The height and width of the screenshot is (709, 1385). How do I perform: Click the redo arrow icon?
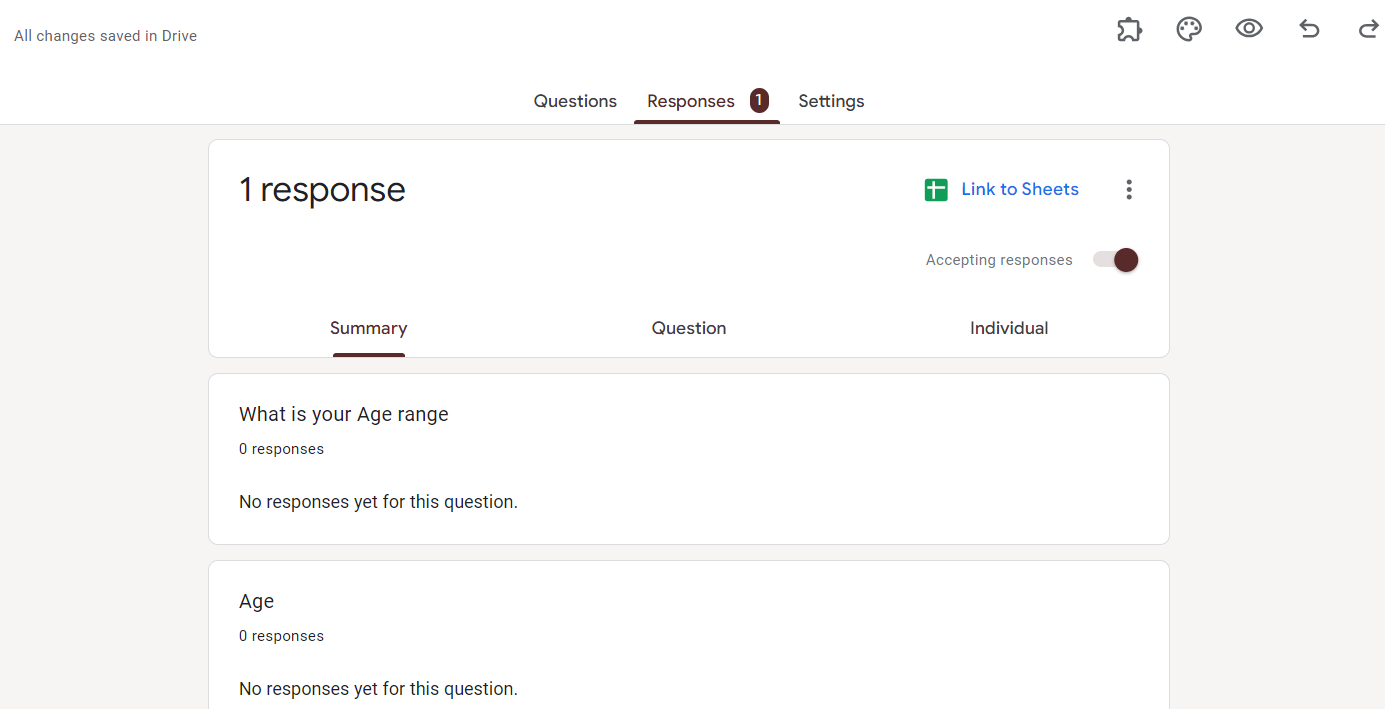click(1368, 30)
